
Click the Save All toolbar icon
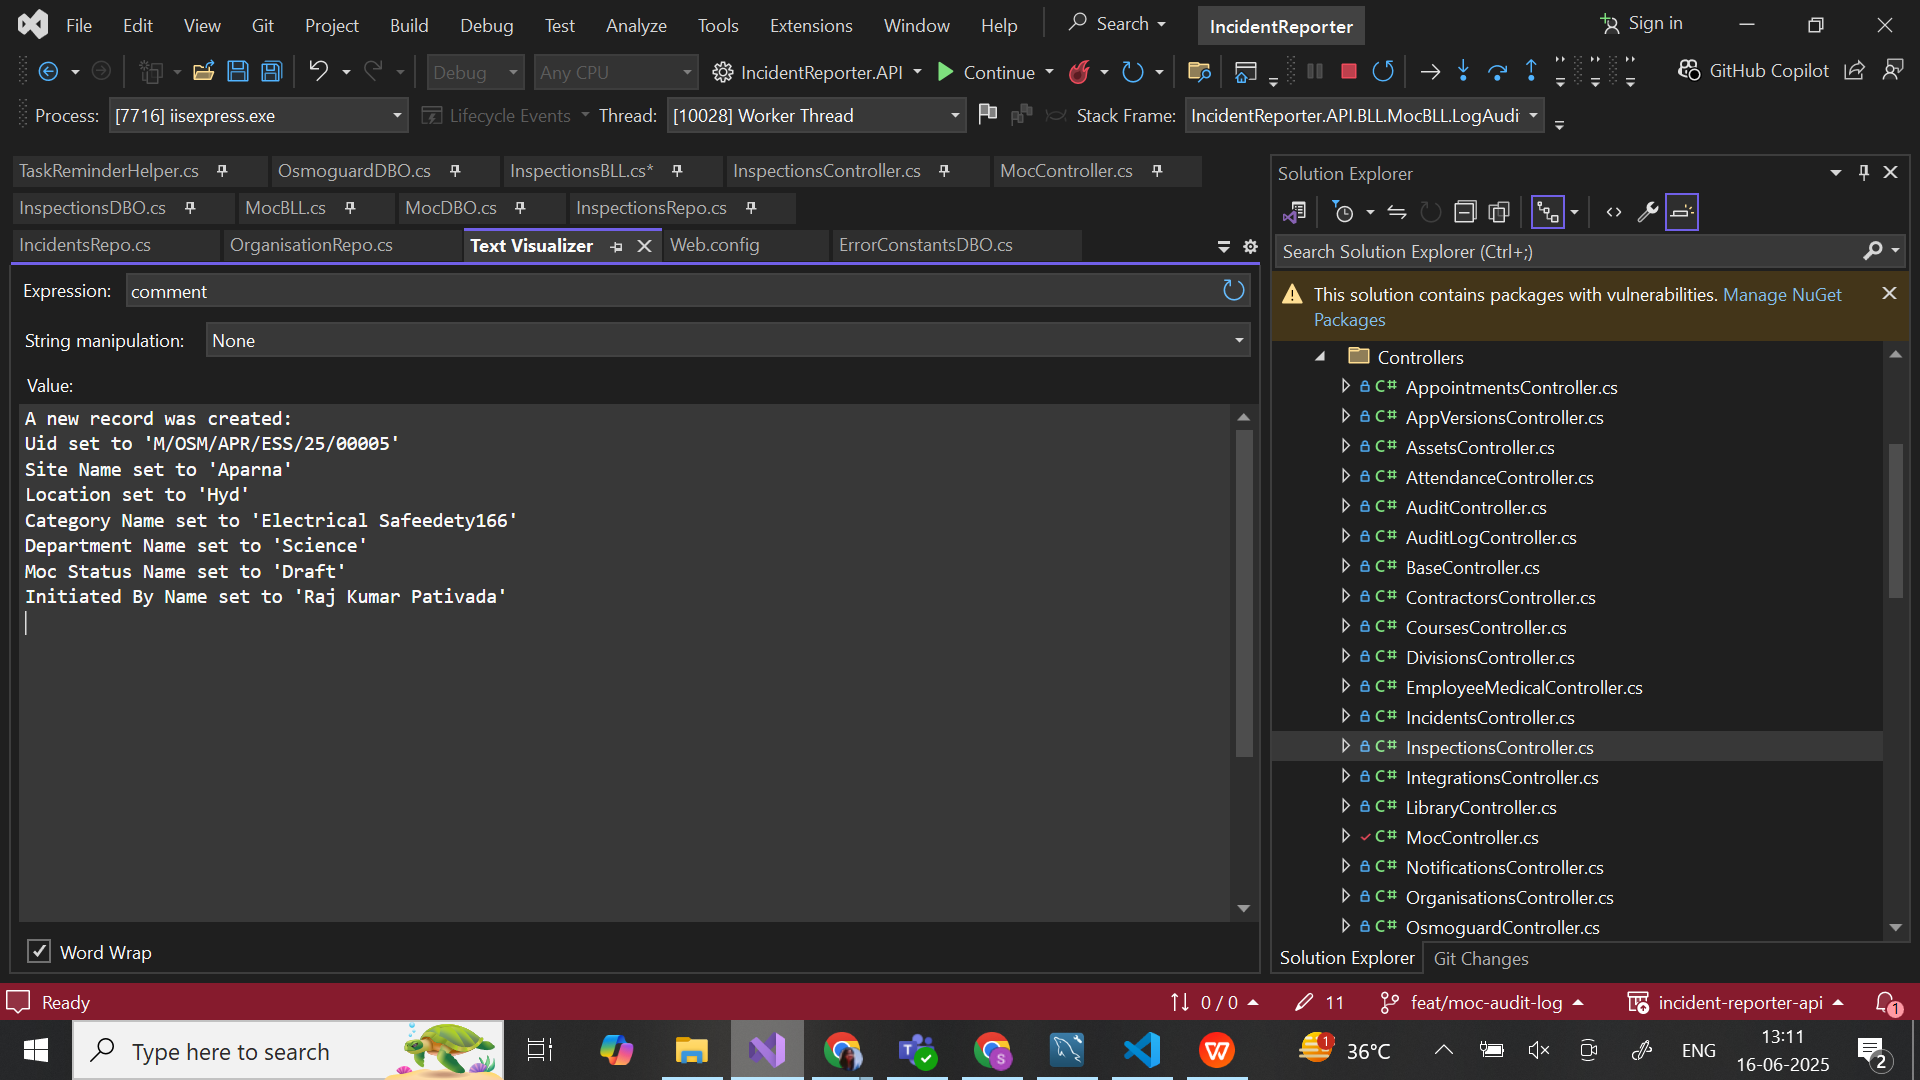click(271, 71)
